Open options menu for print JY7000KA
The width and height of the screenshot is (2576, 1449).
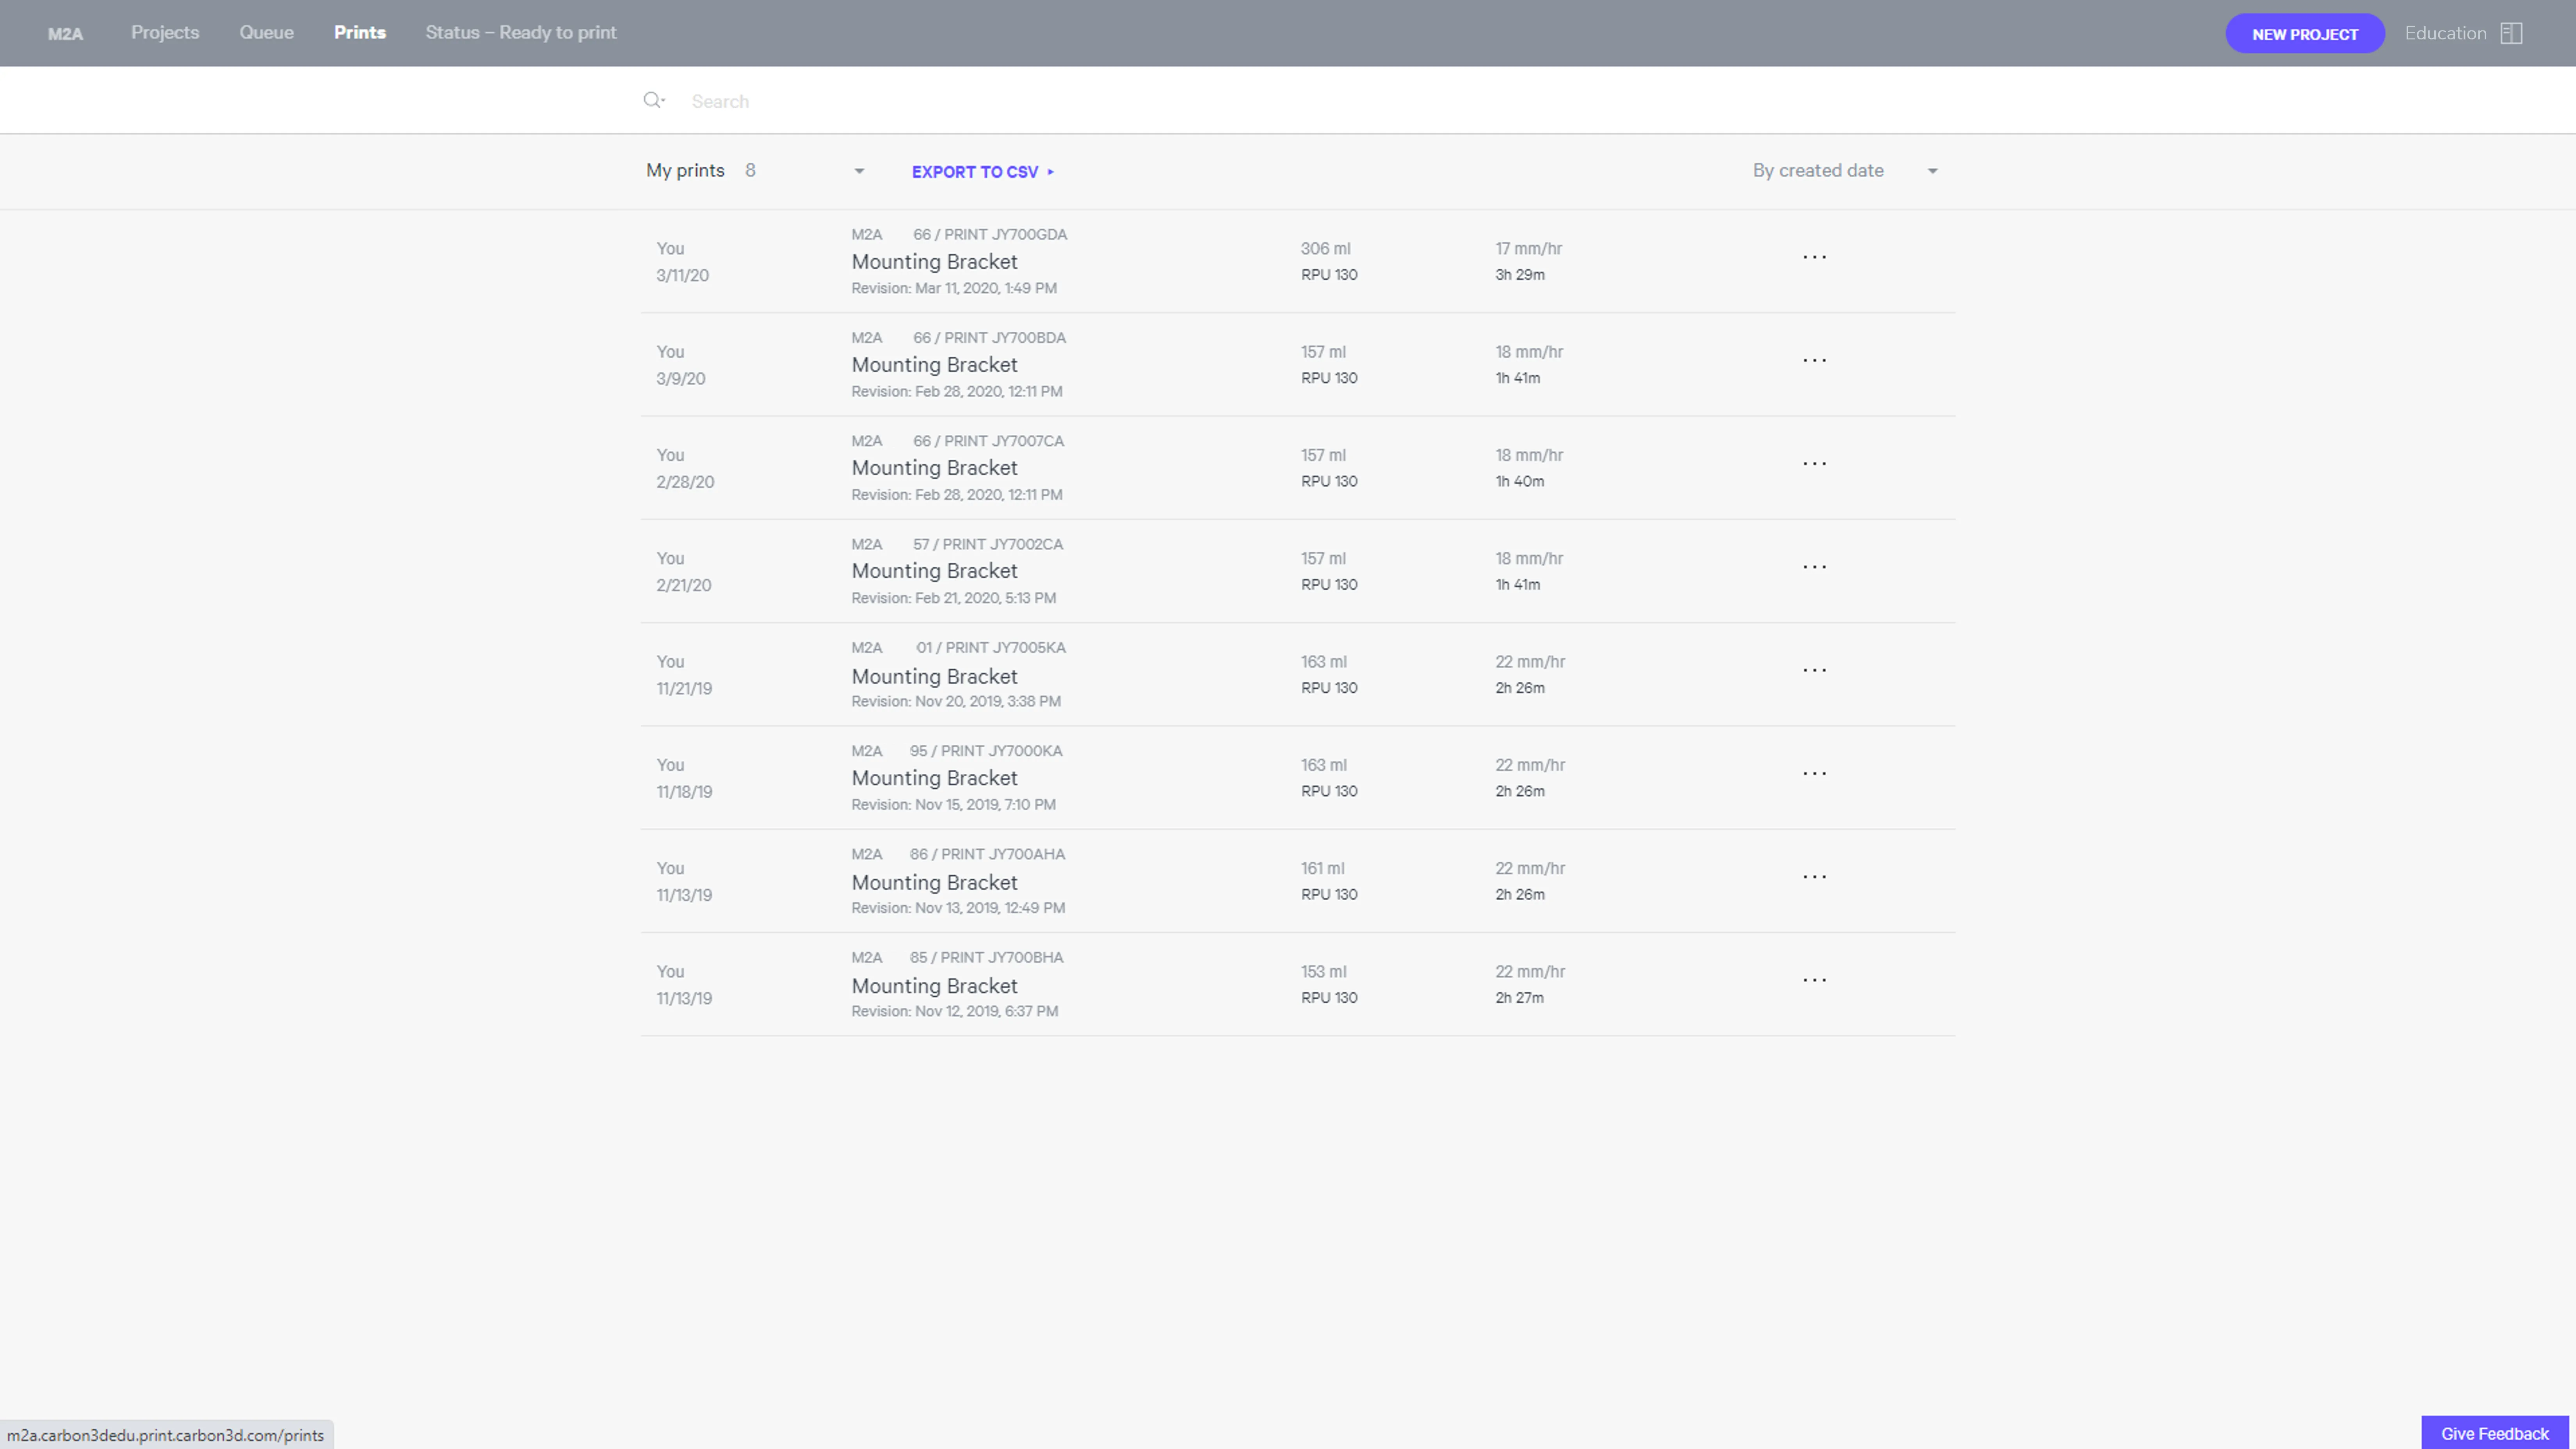1814,774
